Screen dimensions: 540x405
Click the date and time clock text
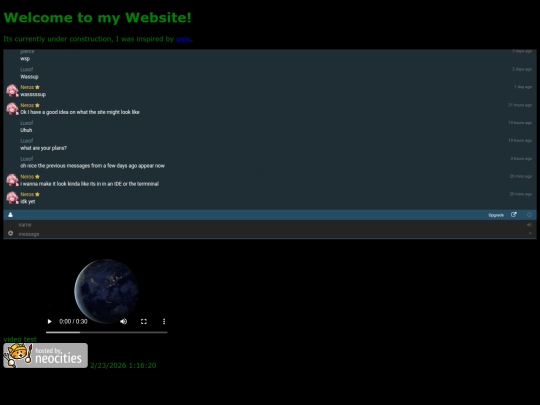[123, 365]
